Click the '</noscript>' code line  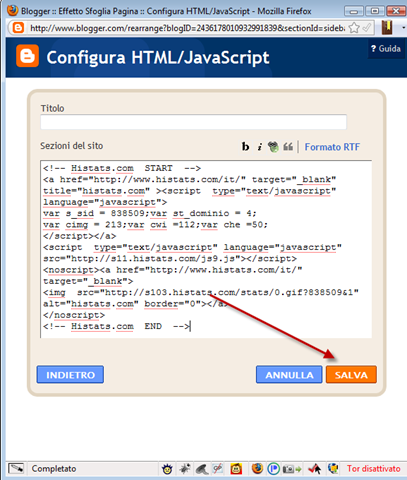(74, 315)
